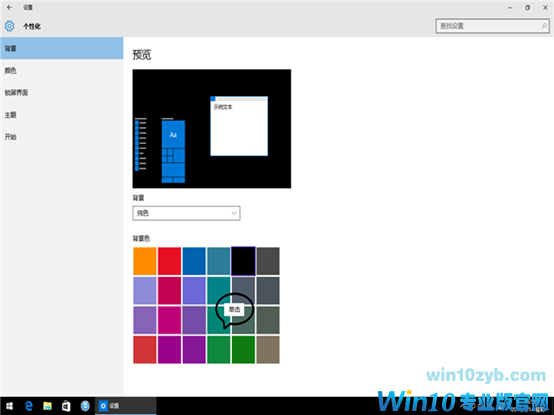Choose the gray-green swatch ending third row
The image size is (554, 415).
[268, 320]
